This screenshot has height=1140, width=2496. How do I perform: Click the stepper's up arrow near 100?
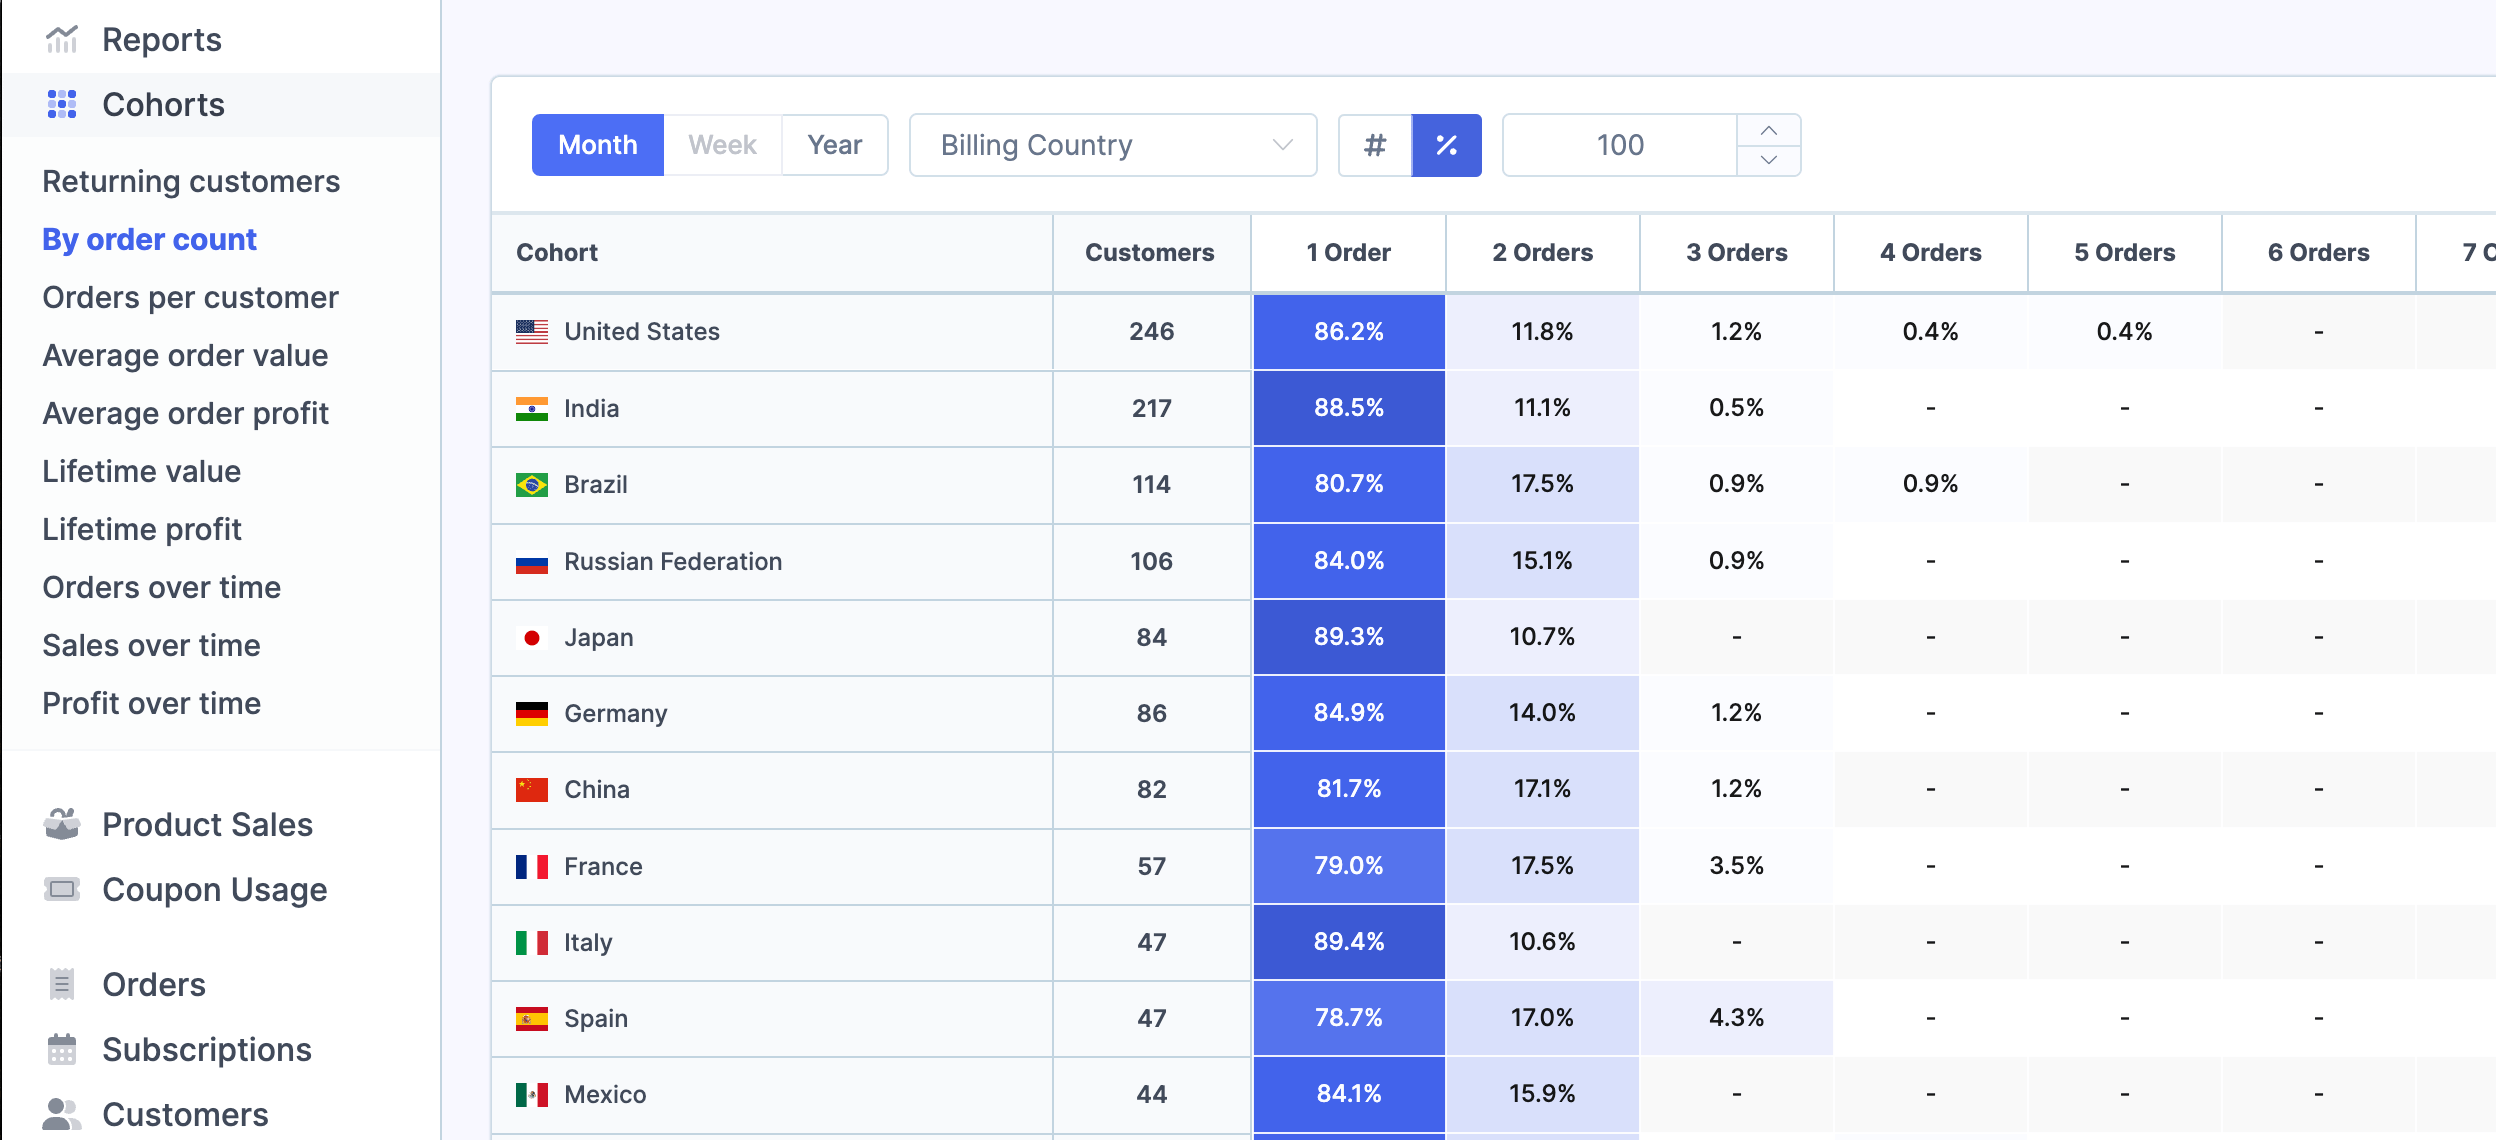[x=1769, y=130]
